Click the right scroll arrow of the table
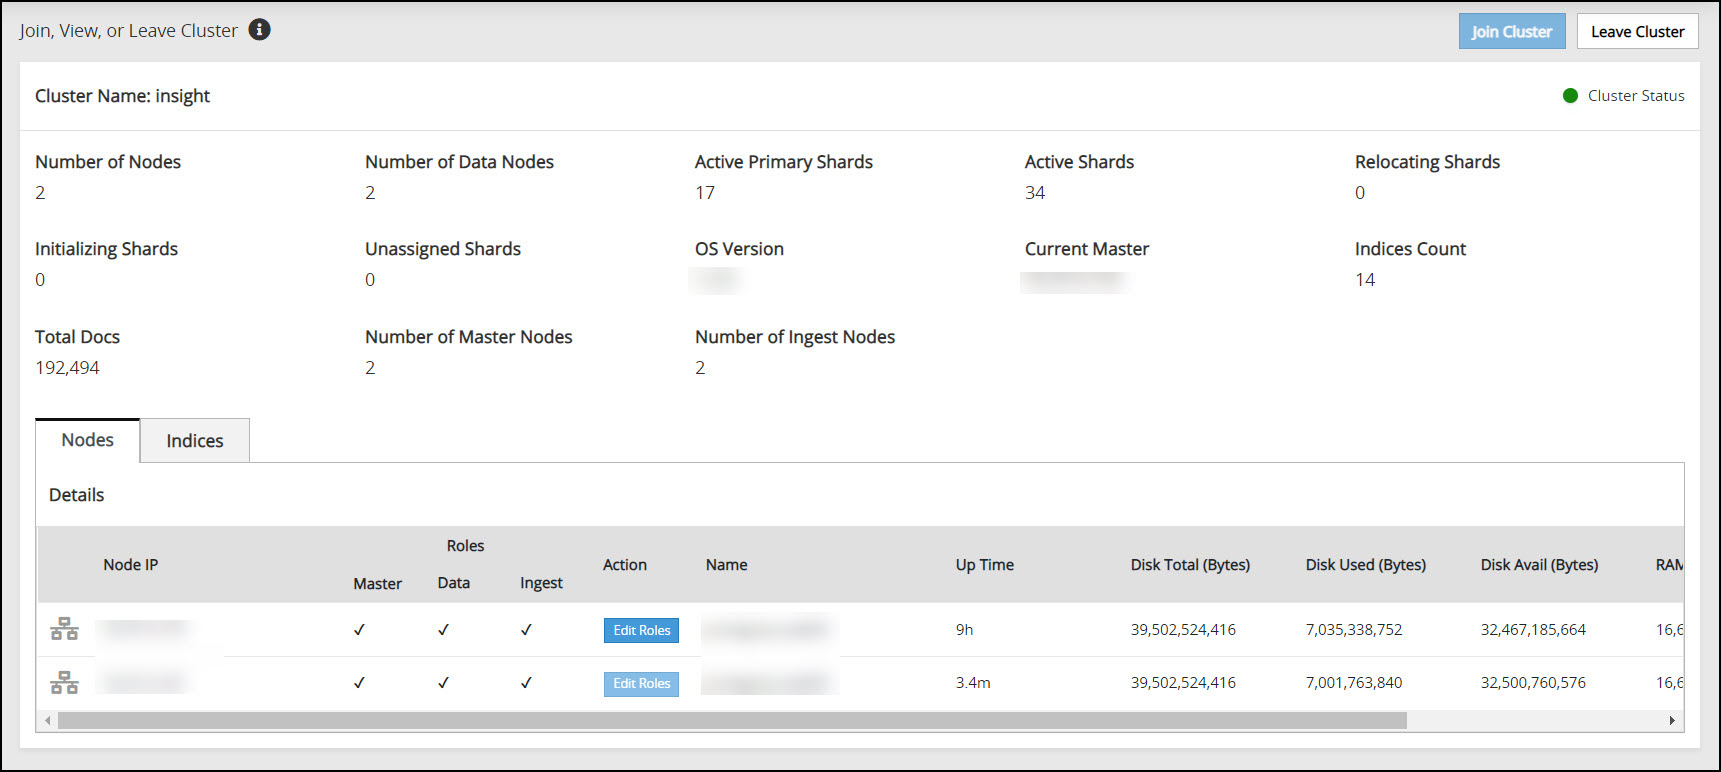 coord(1671,721)
